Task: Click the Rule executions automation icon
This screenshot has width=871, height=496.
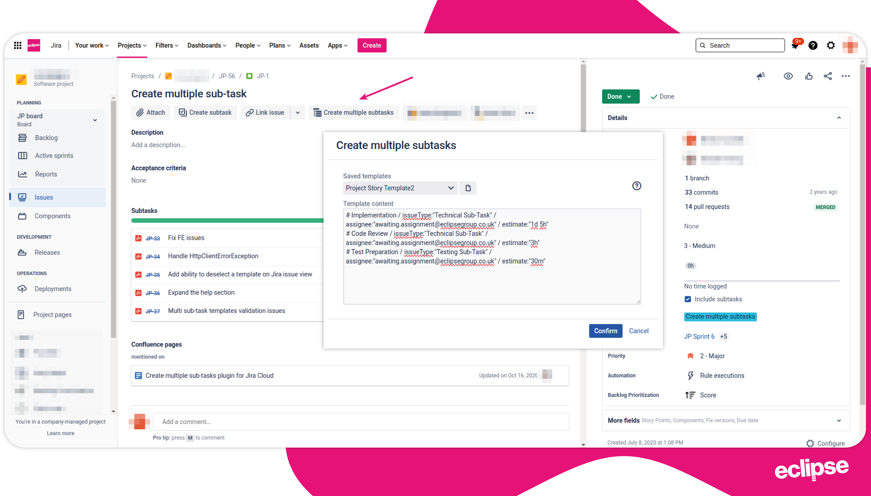Action: point(690,375)
